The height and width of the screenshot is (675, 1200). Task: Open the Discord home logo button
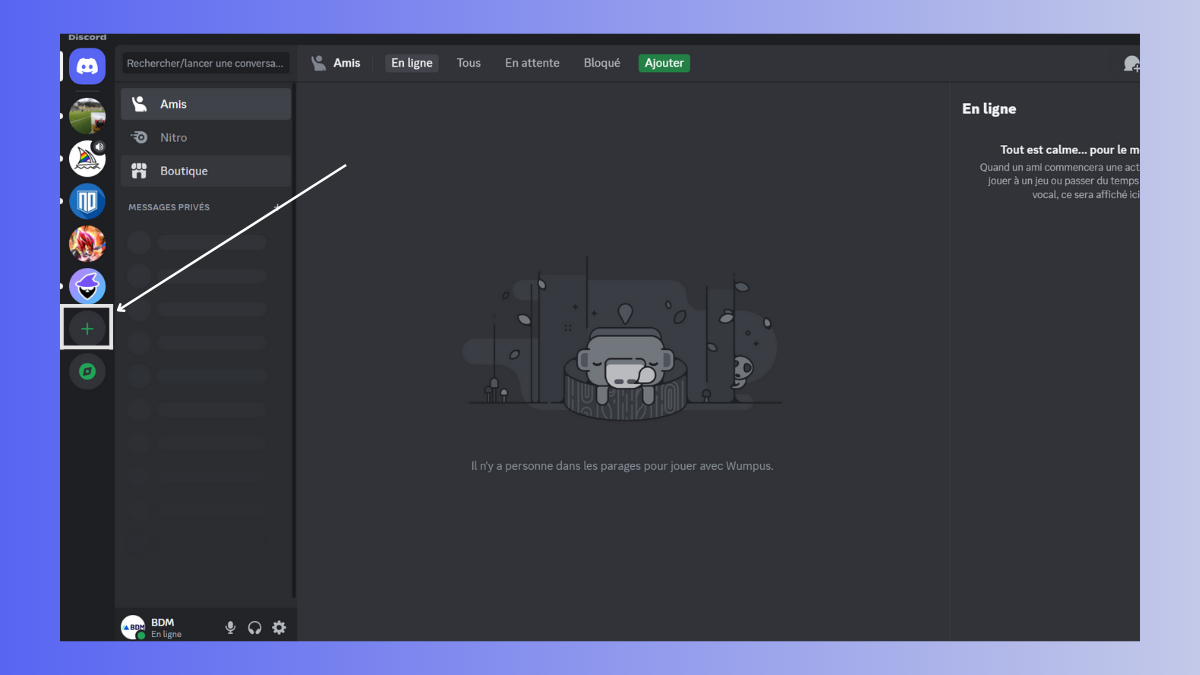click(x=87, y=66)
